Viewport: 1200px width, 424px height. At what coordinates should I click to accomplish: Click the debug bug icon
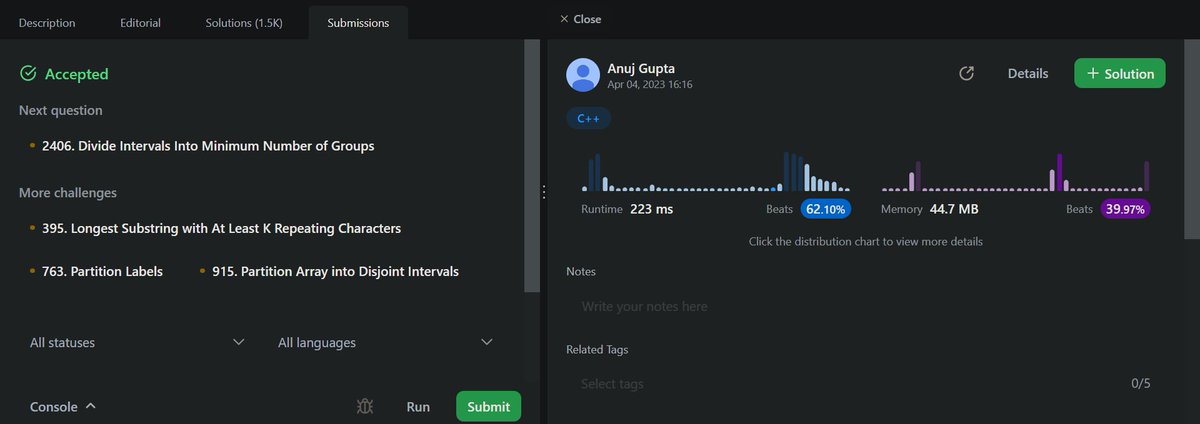tap(365, 407)
